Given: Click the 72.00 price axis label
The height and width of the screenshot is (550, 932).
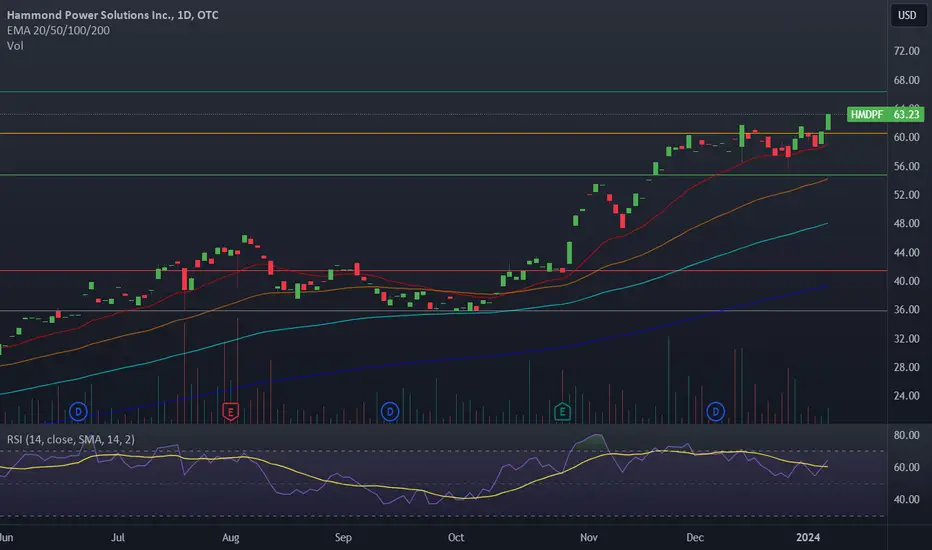Looking at the screenshot, I should pos(906,51).
